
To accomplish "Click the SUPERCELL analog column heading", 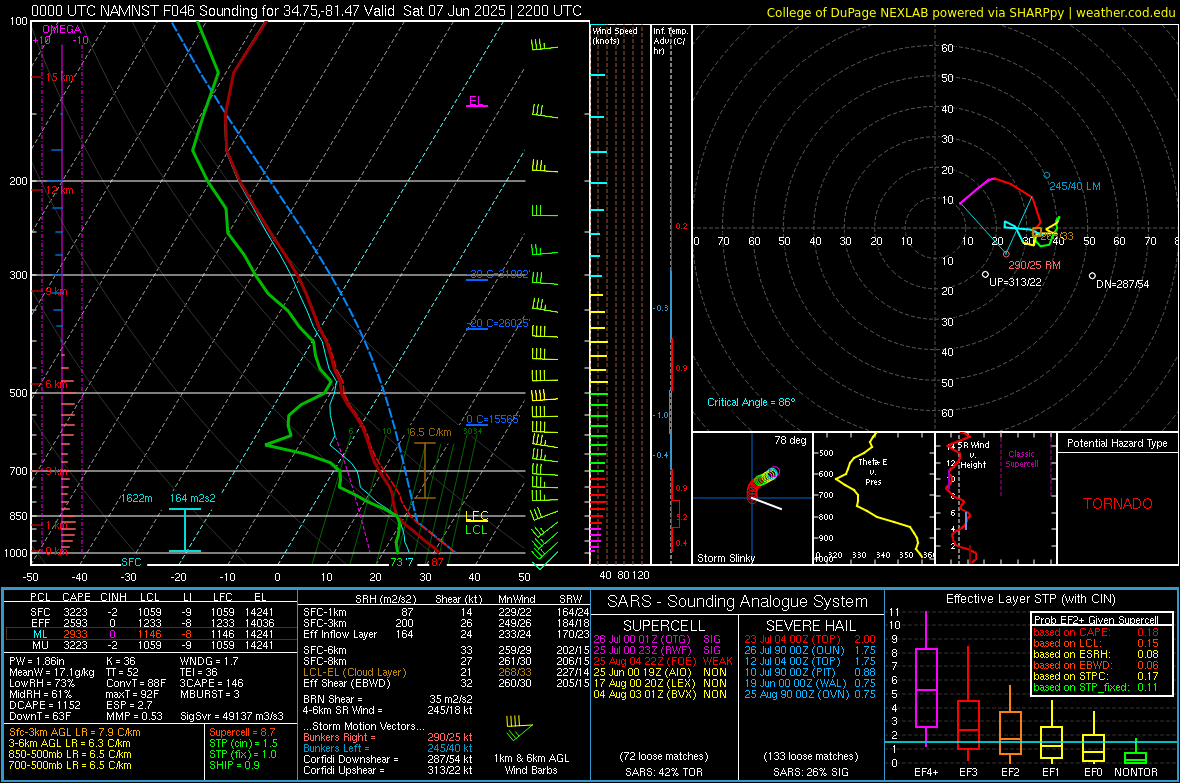I will (664, 626).
